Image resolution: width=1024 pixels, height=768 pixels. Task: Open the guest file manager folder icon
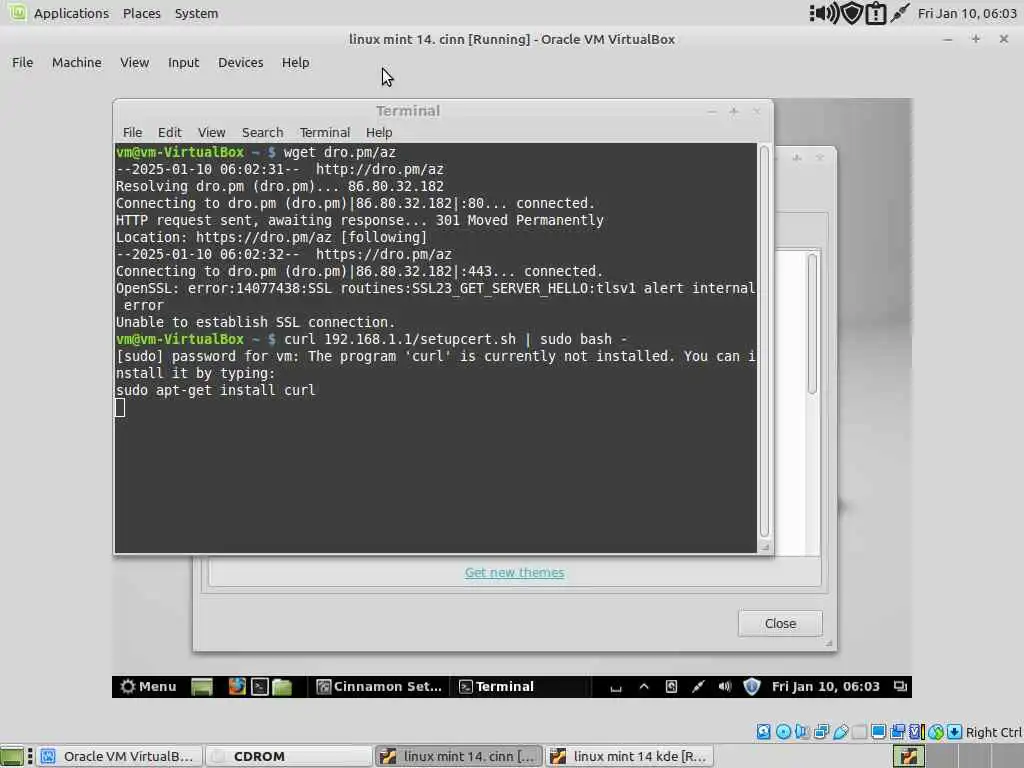click(x=282, y=687)
